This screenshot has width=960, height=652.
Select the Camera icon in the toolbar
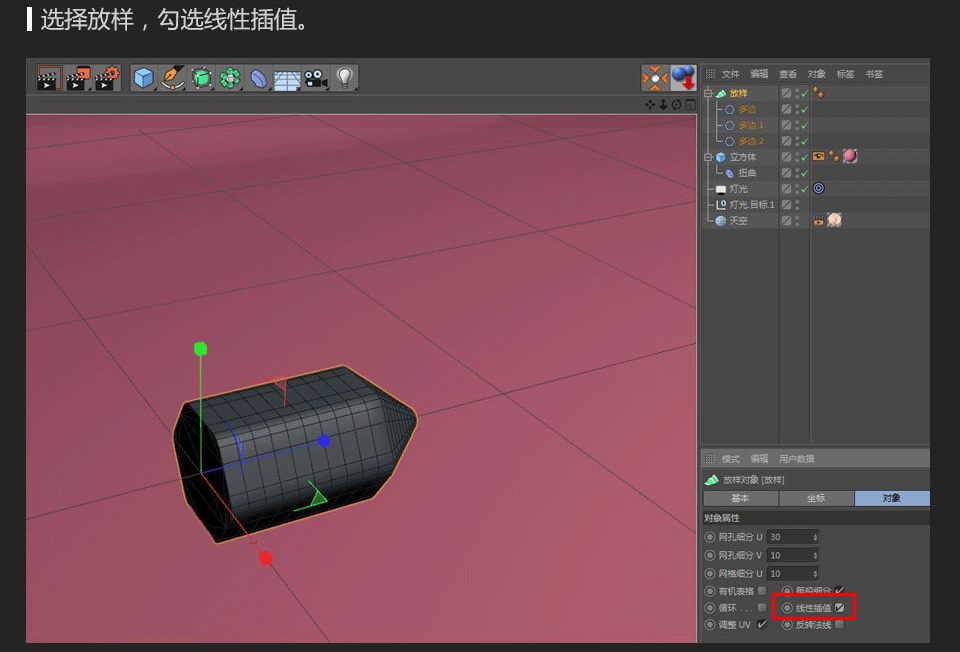(x=314, y=78)
